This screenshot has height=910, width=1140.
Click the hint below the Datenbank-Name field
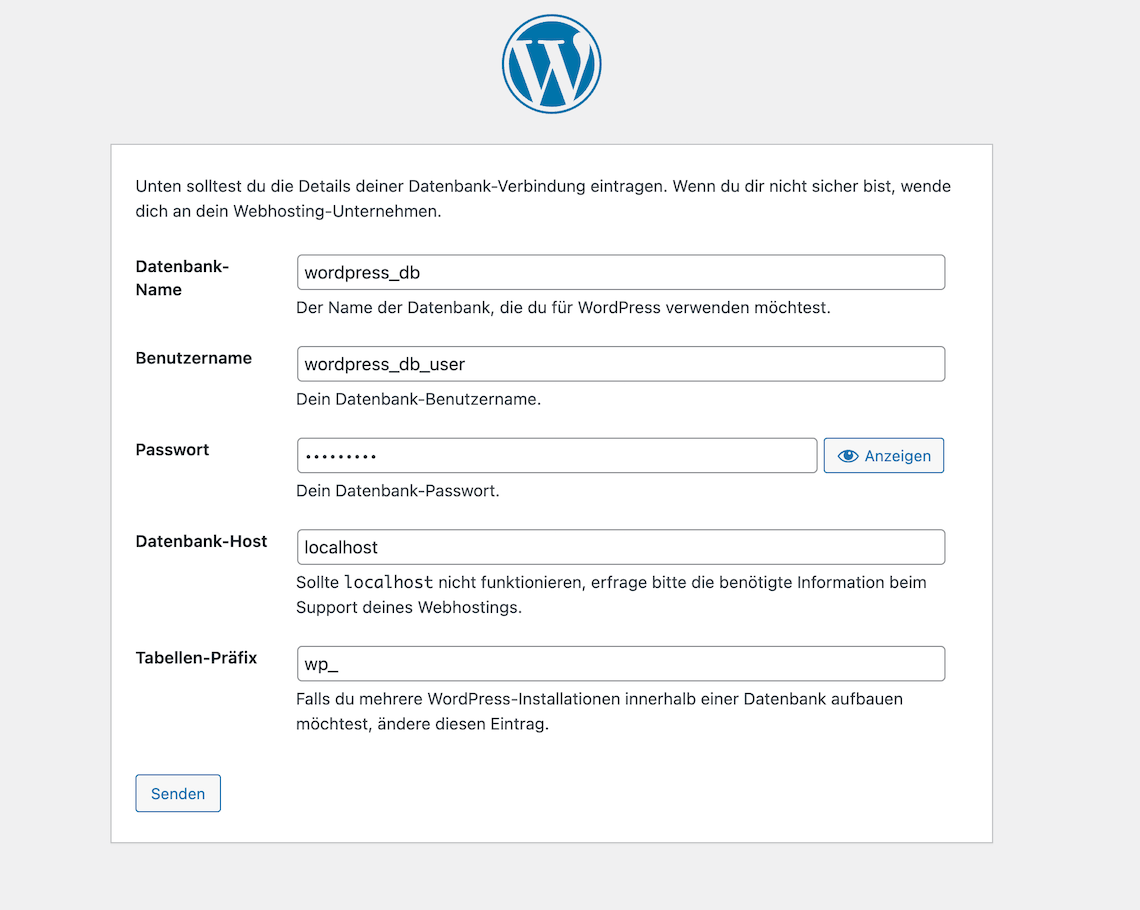(563, 308)
